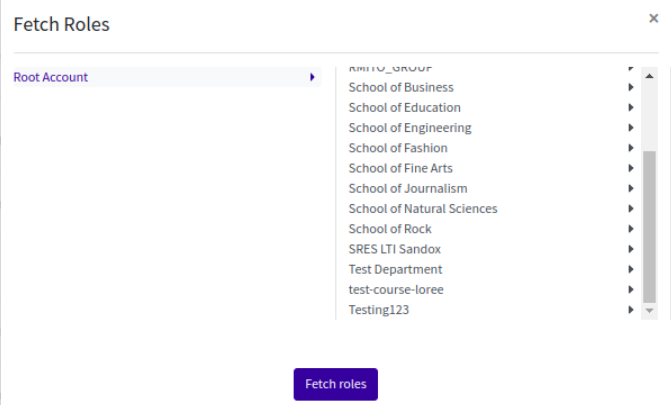
Task: Select SRES LTI Sandox account
Action: [x=394, y=249]
